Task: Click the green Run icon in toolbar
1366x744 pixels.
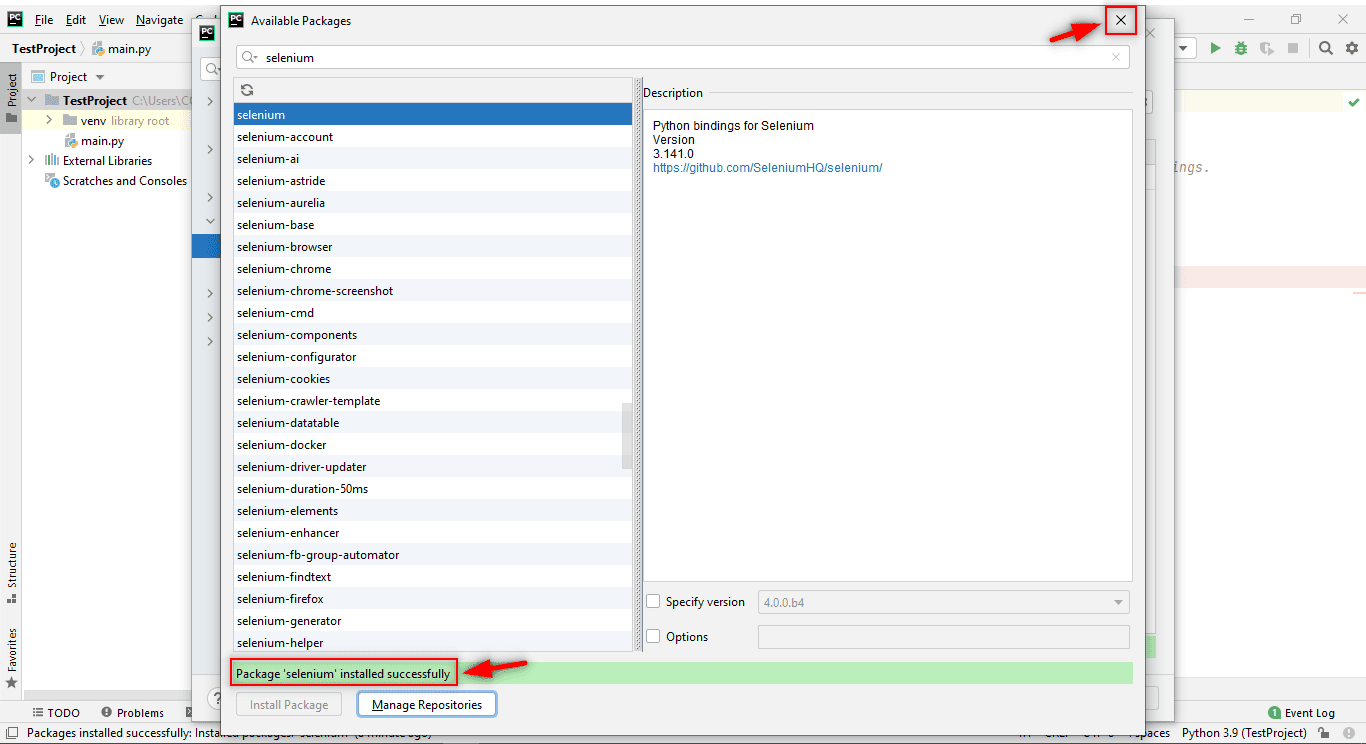Action: pyautogui.click(x=1215, y=48)
